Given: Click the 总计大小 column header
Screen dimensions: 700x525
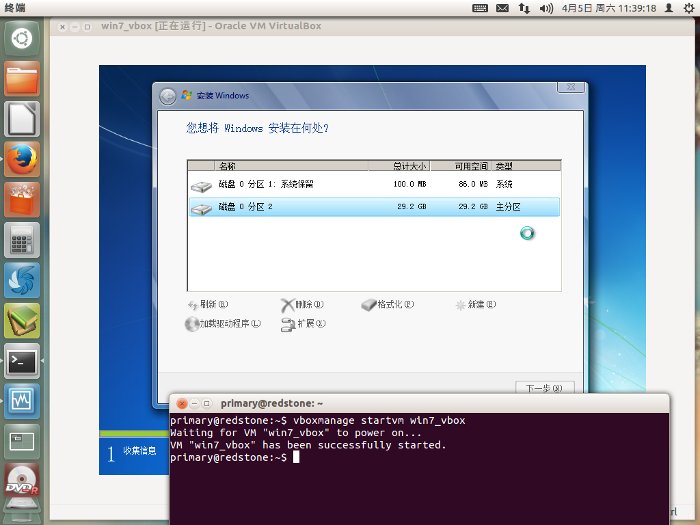Looking at the screenshot, I should (399, 166).
